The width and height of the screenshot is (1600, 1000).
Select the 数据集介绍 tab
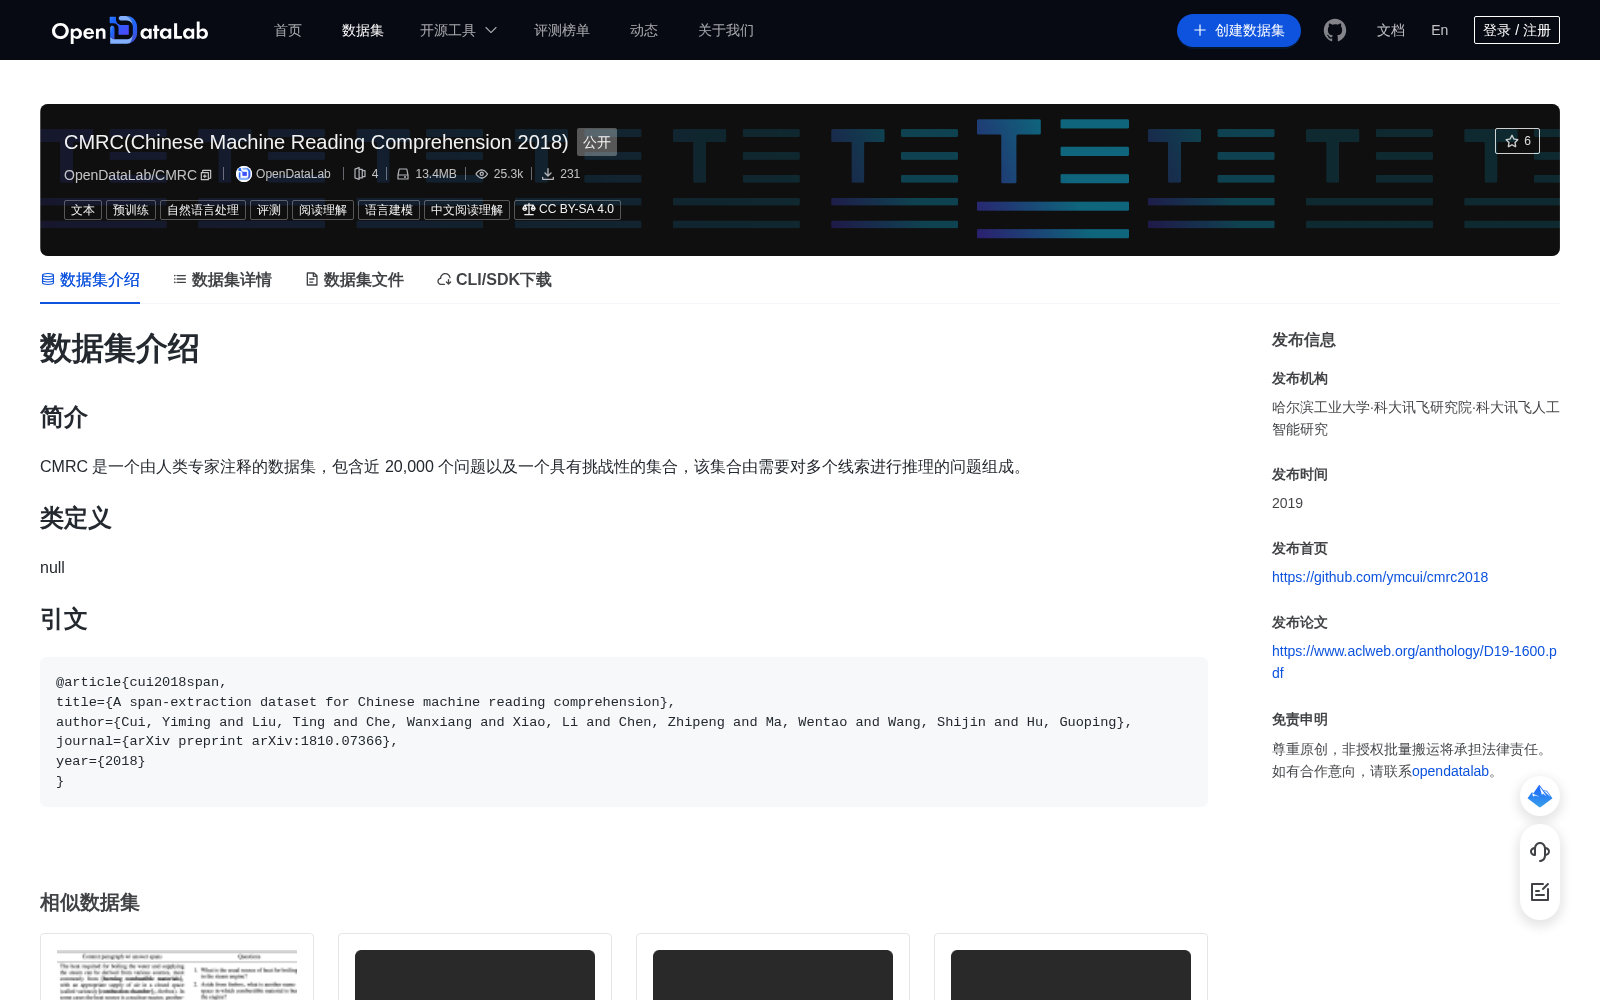click(x=90, y=280)
